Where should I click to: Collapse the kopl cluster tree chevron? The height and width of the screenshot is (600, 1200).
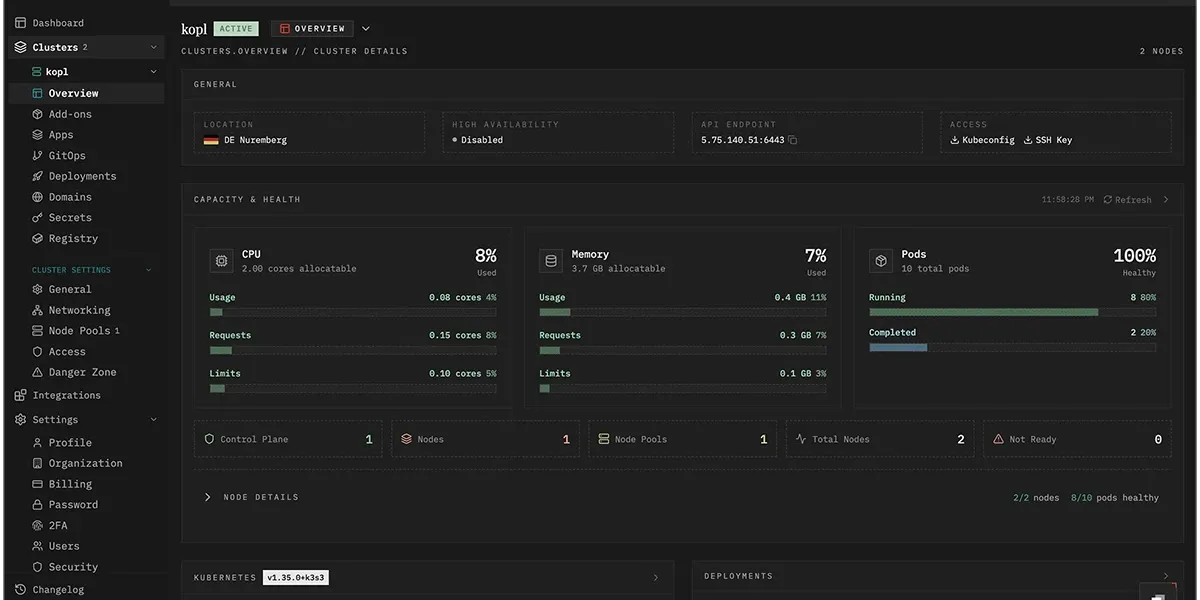pos(153,72)
